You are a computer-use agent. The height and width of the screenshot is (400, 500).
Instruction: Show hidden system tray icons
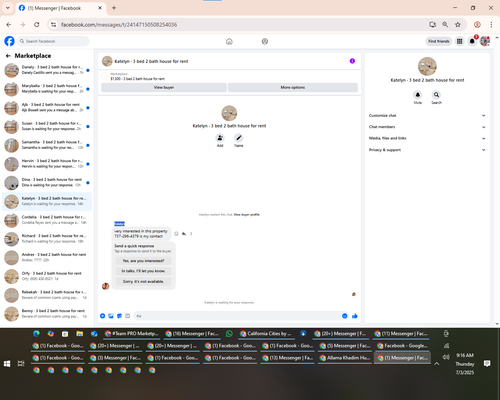[x=437, y=364]
